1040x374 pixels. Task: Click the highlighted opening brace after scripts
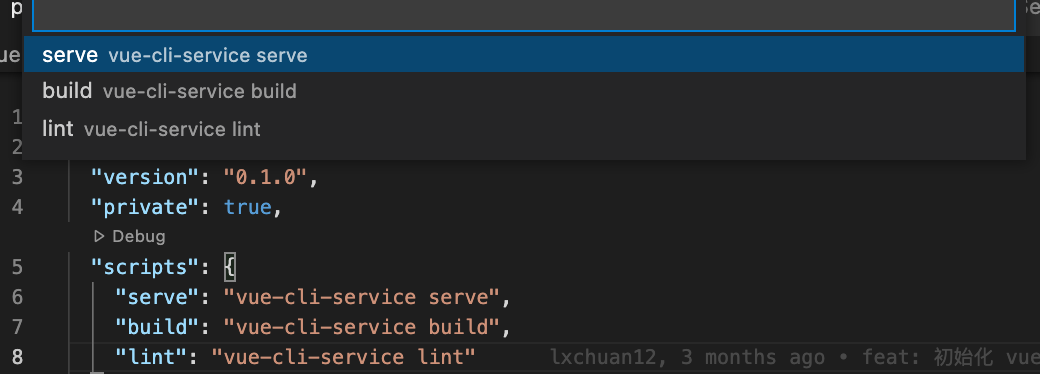tap(229, 267)
